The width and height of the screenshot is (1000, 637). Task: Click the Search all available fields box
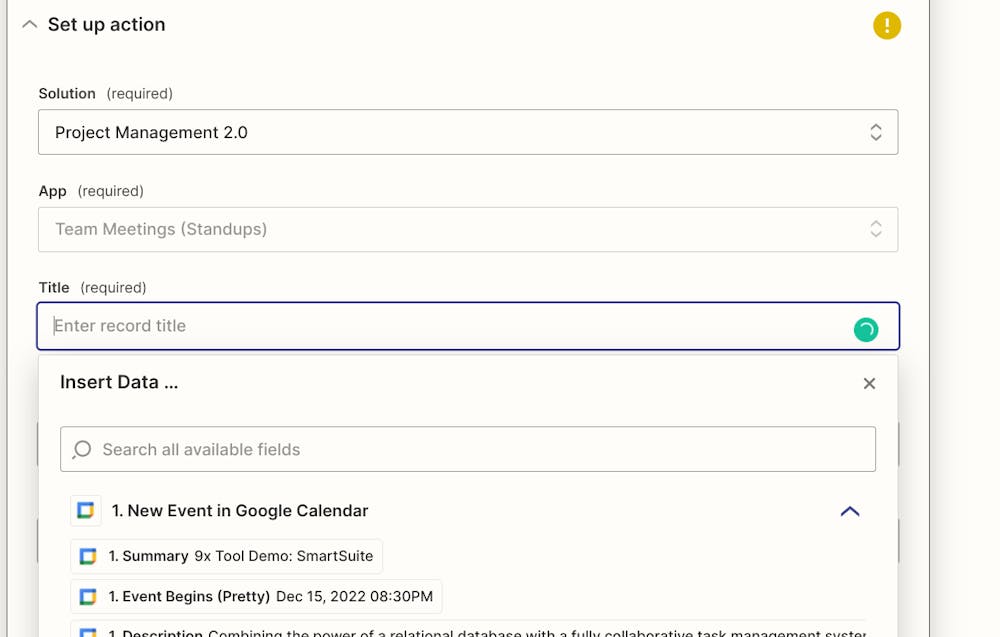tap(480, 450)
